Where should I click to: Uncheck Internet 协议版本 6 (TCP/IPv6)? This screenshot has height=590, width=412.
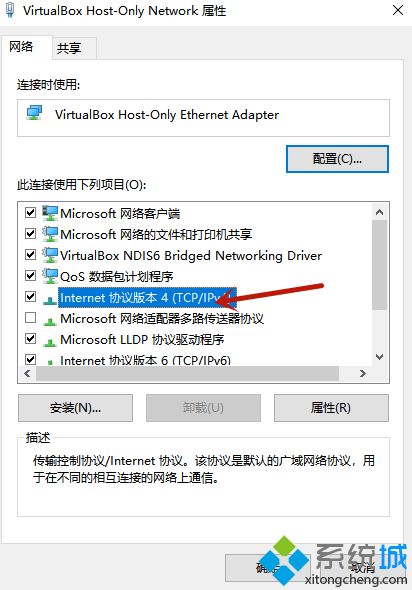point(30,359)
